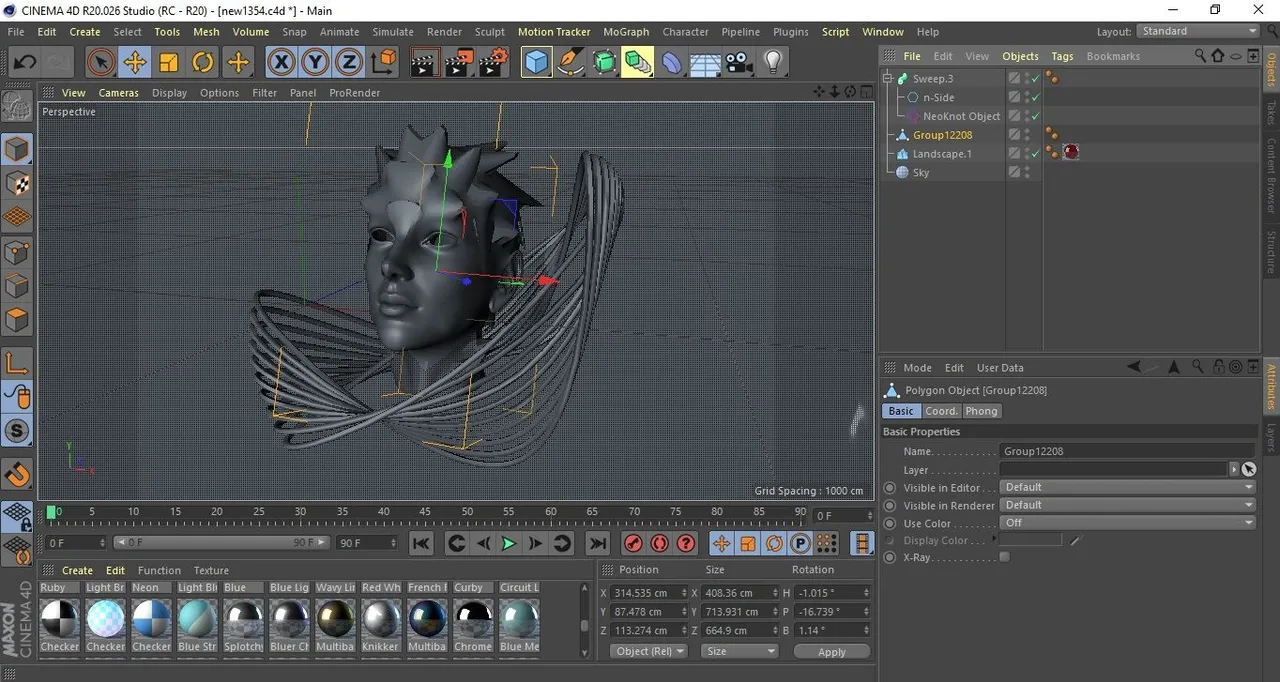Viewport: 1280px width, 682px height.
Task: Toggle the X-Ray checkbox
Action: [1005, 557]
